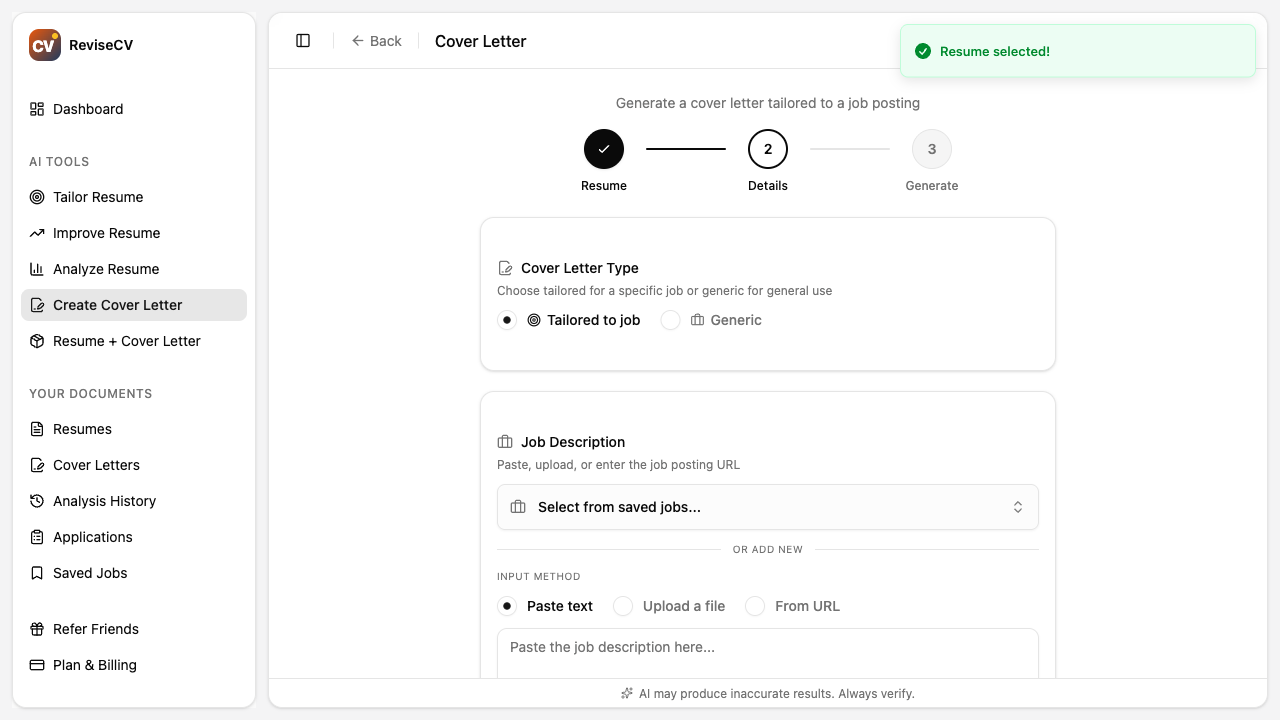Switch input method to Upload a file
Image resolution: width=1280 pixels, height=720 pixels.
click(x=623, y=606)
